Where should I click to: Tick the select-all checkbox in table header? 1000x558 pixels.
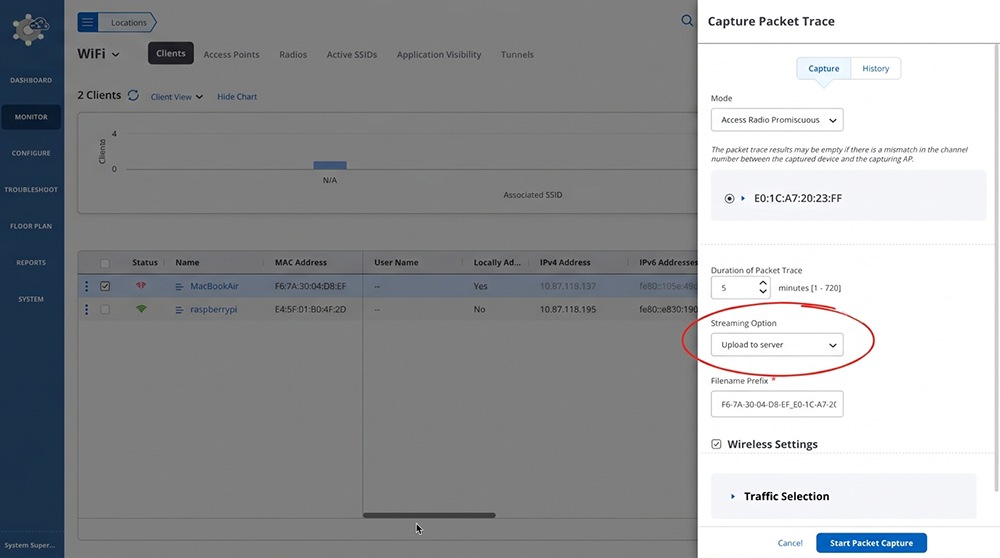pos(105,263)
